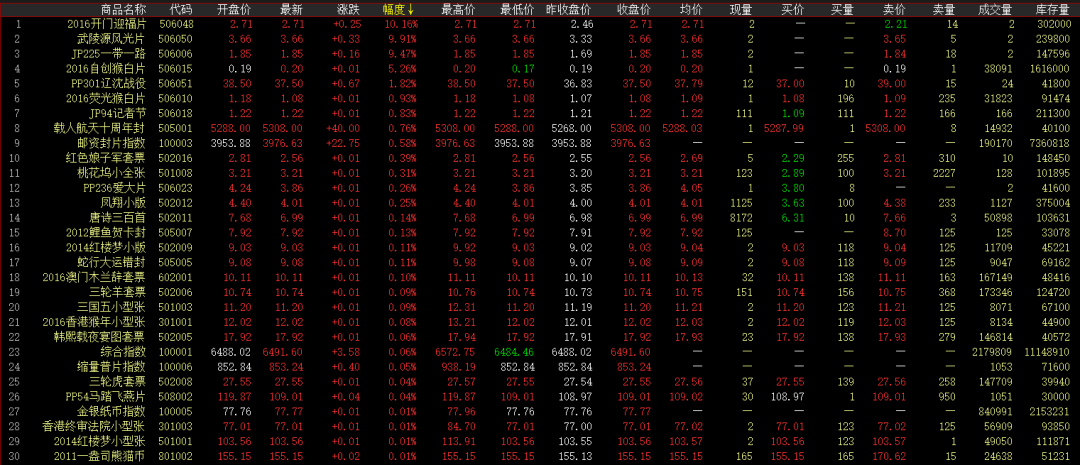Click the 卖价 column header

(x=894, y=9)
